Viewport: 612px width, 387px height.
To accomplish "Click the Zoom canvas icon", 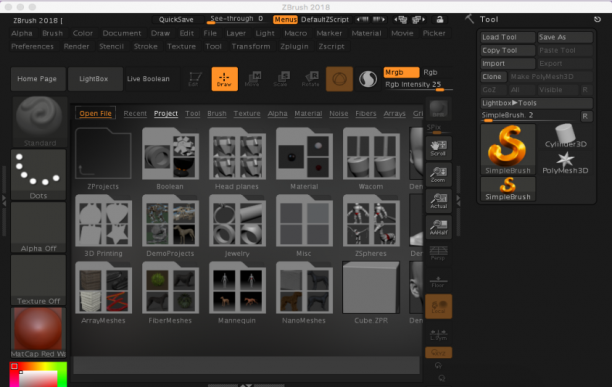I will (438, 174).
